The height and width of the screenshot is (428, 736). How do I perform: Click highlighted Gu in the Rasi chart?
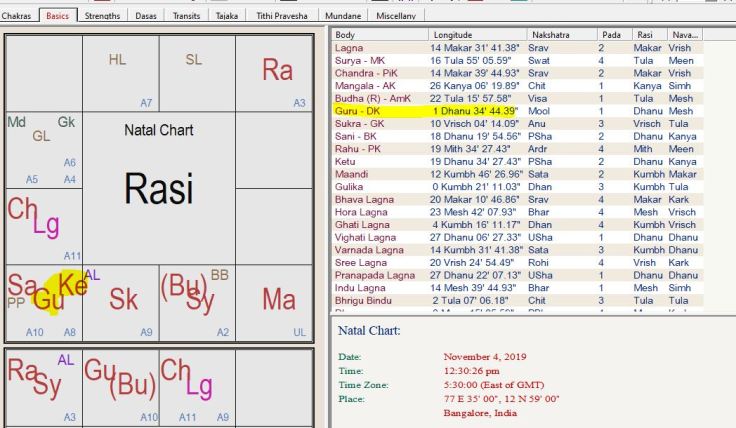[x=48, y=299]
